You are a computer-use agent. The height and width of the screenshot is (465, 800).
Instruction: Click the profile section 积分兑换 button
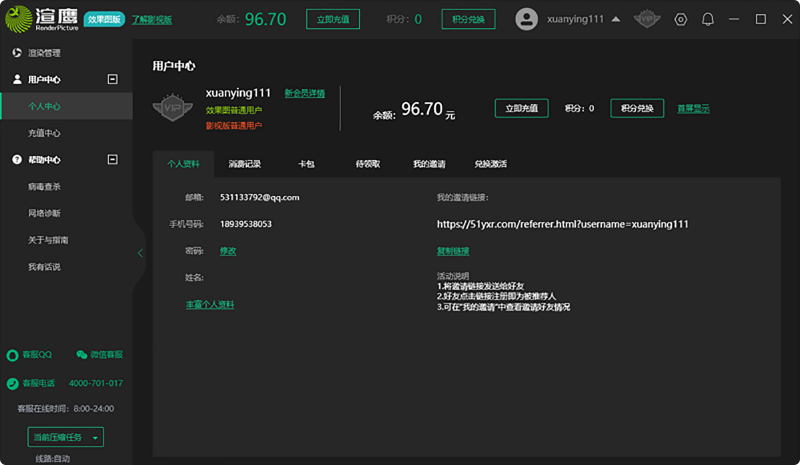pos(637,108)
